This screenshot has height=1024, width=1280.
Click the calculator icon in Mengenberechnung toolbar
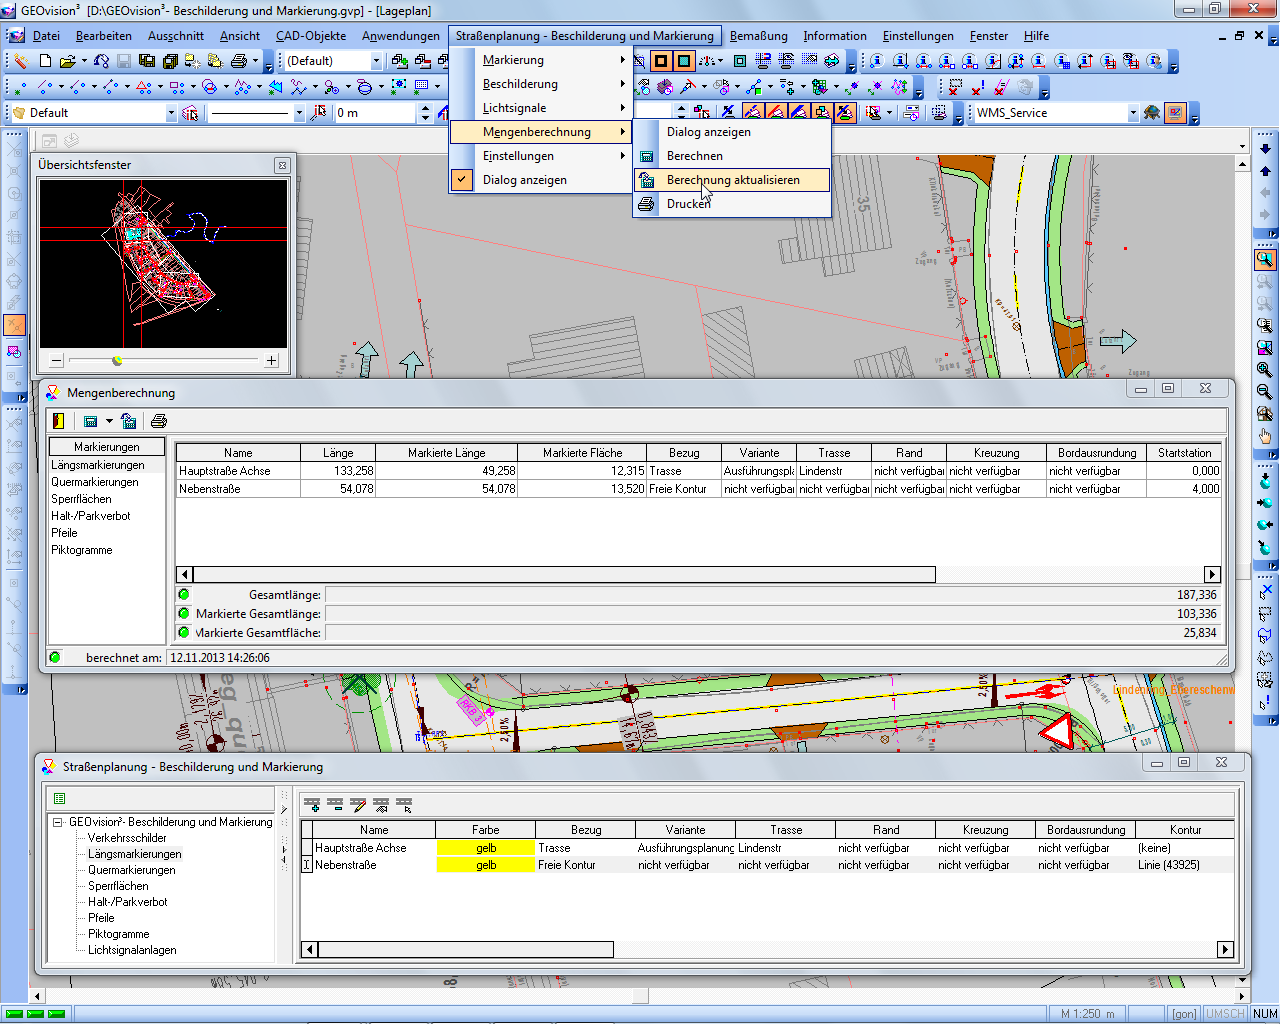click(90, 421)
